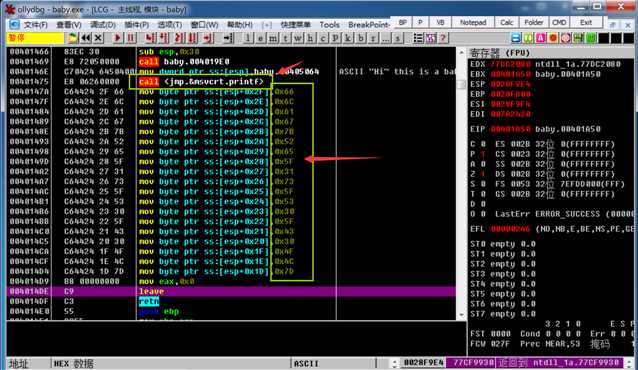Open the BreakPoint menu
The height and width of the screenshot is (370, 638).
point(369,25)
